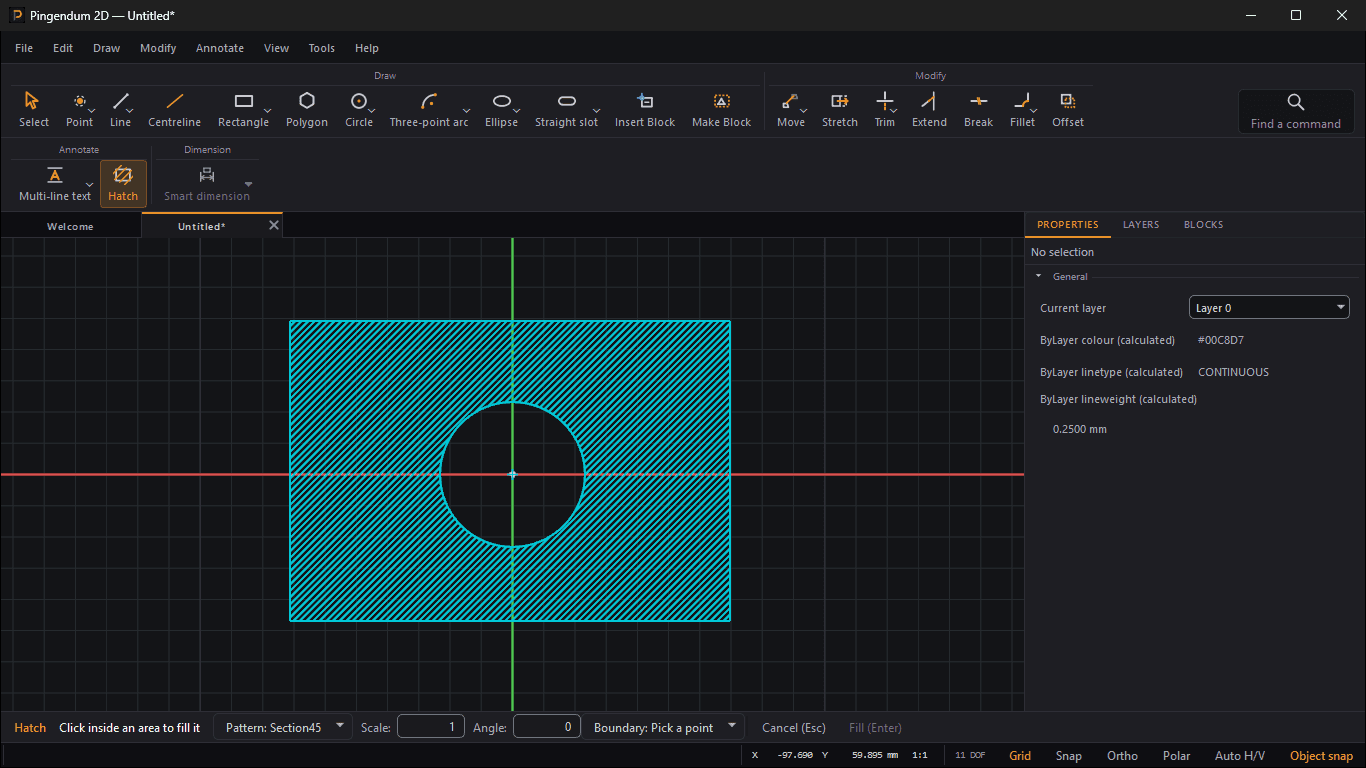Activate the Extend tool
The height and width of the screenshot is (768, 1366).
(929, 110)
